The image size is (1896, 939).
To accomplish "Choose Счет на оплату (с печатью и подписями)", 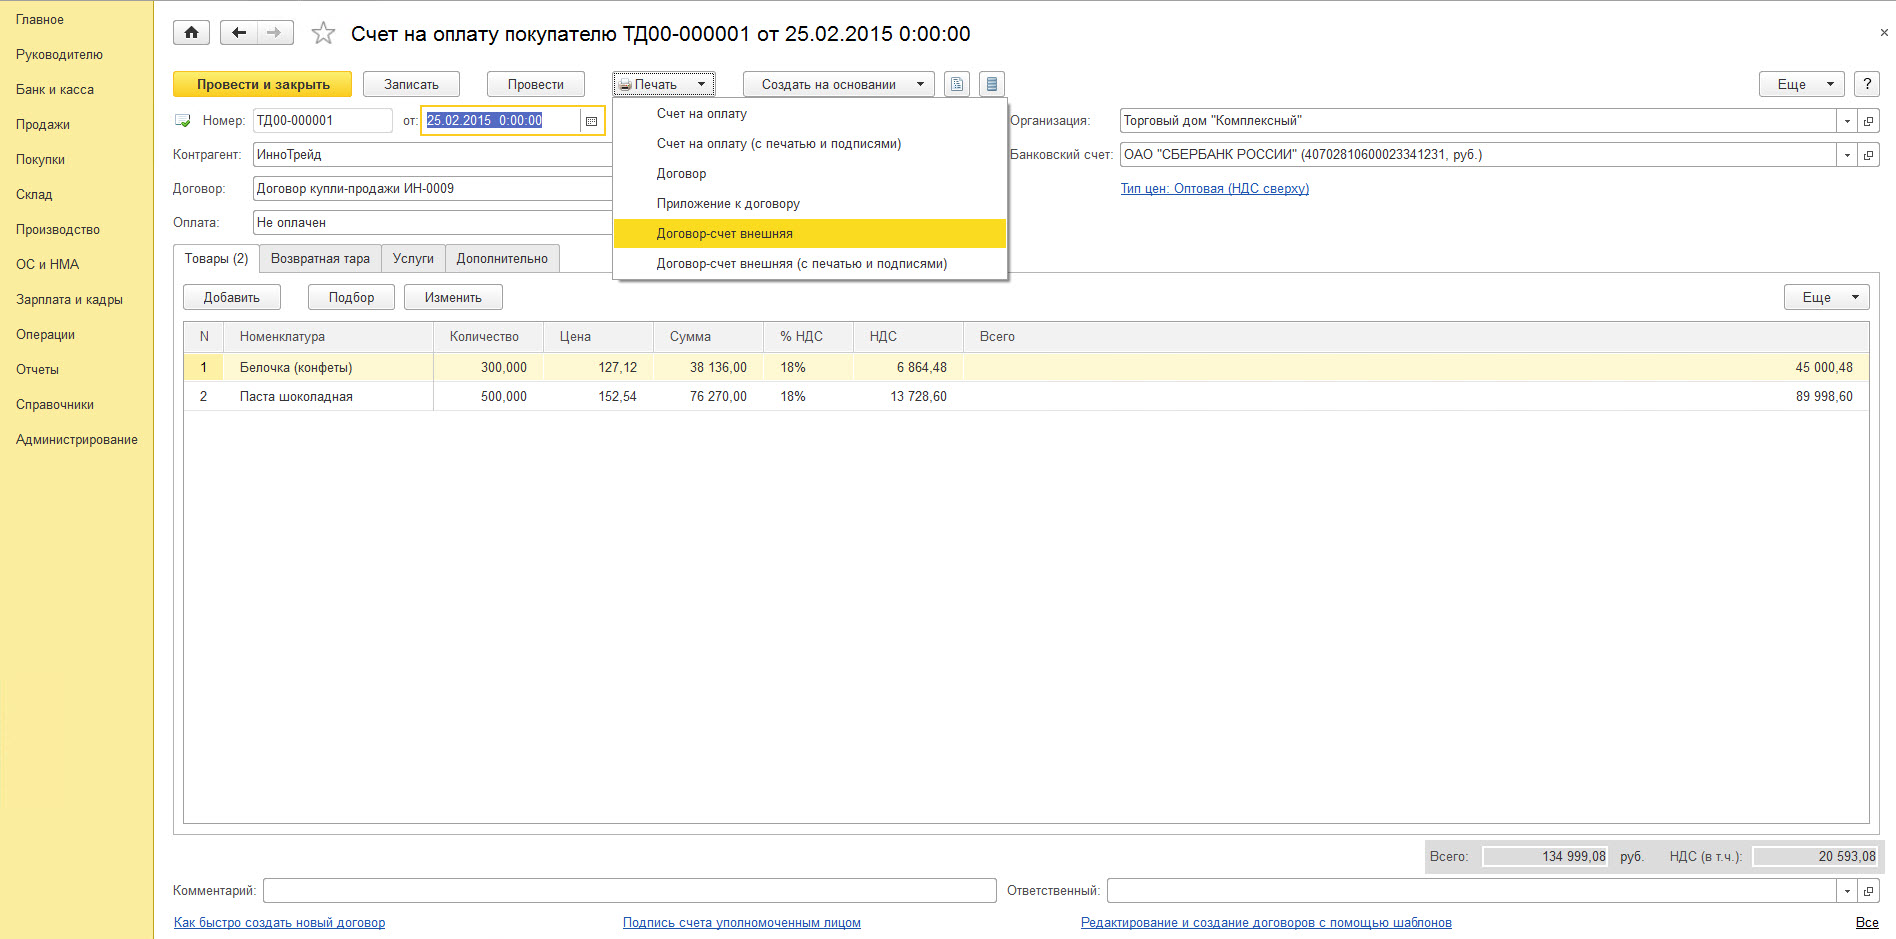I will click(x=809, y=144).
